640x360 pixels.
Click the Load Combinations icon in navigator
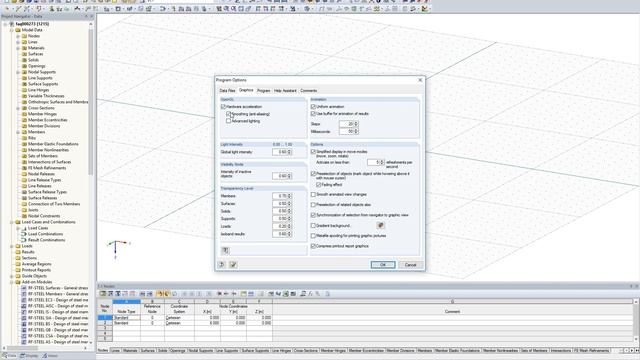point(24,234)
